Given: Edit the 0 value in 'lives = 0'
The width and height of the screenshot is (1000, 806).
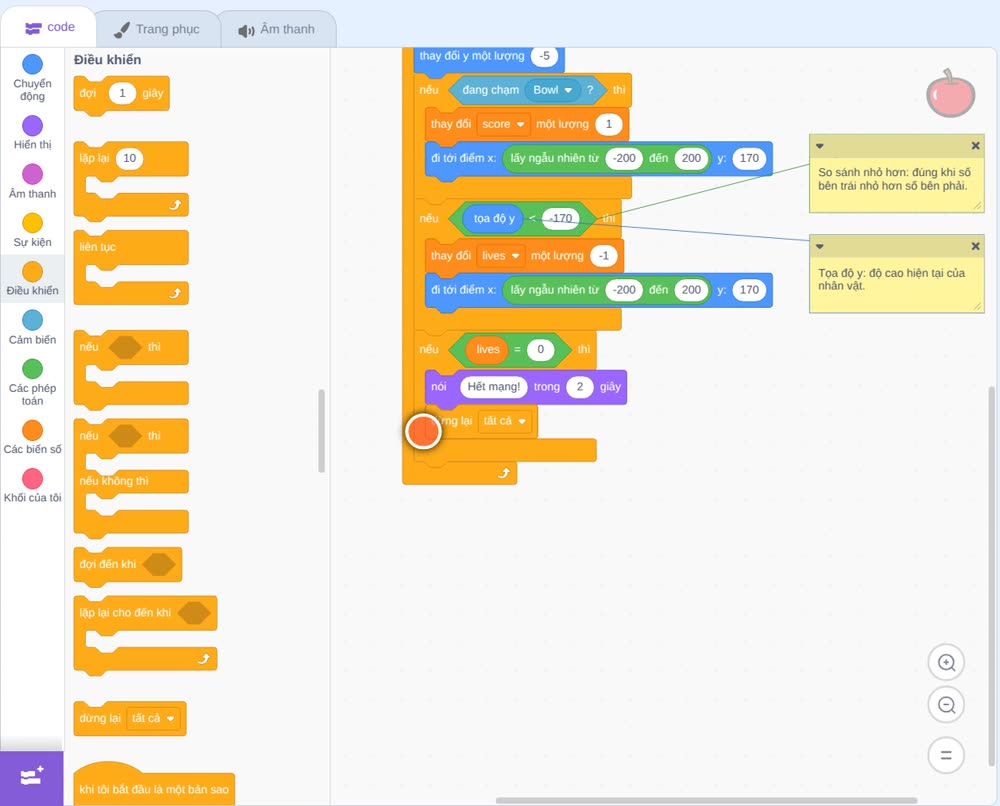Looking at the screenshot, I should (x=540, y=349).
